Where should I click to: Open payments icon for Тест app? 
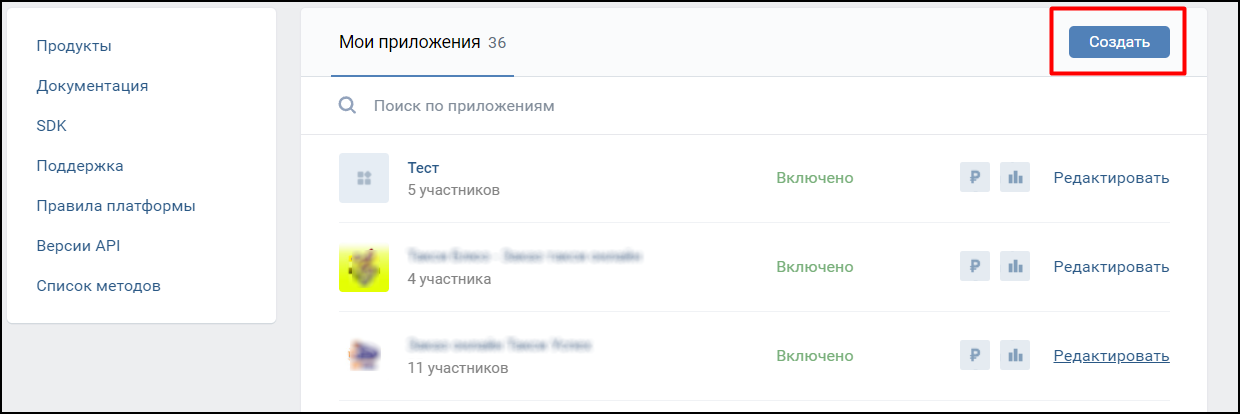(974, 178)
